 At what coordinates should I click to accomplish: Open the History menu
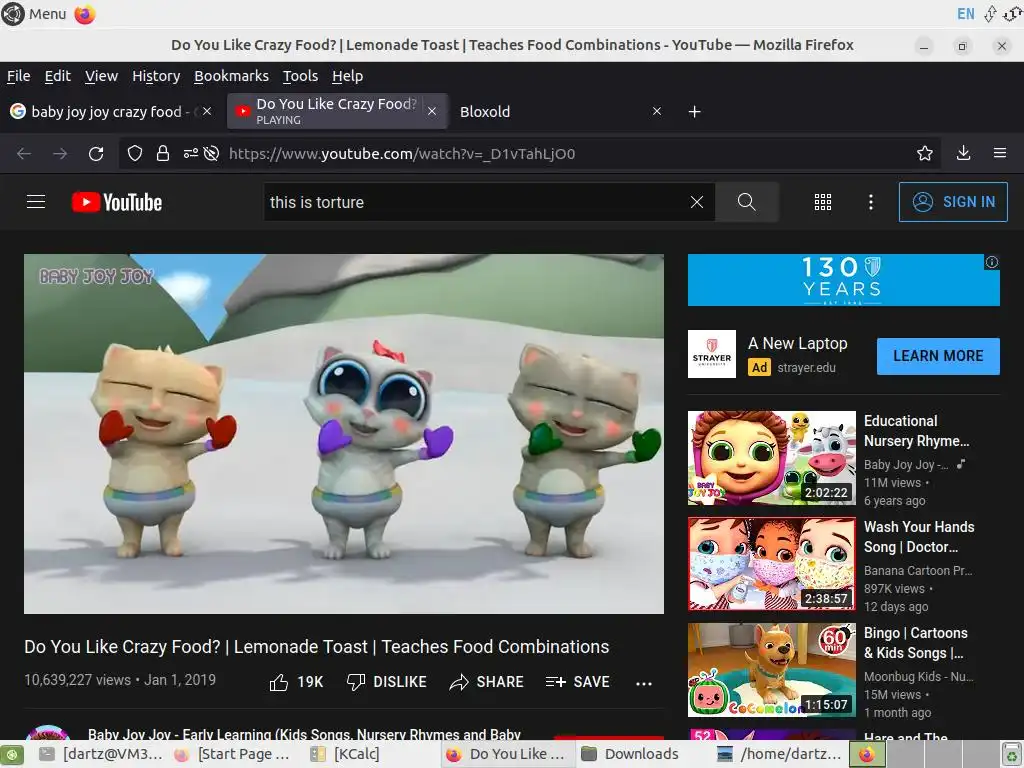coord(156,76)
